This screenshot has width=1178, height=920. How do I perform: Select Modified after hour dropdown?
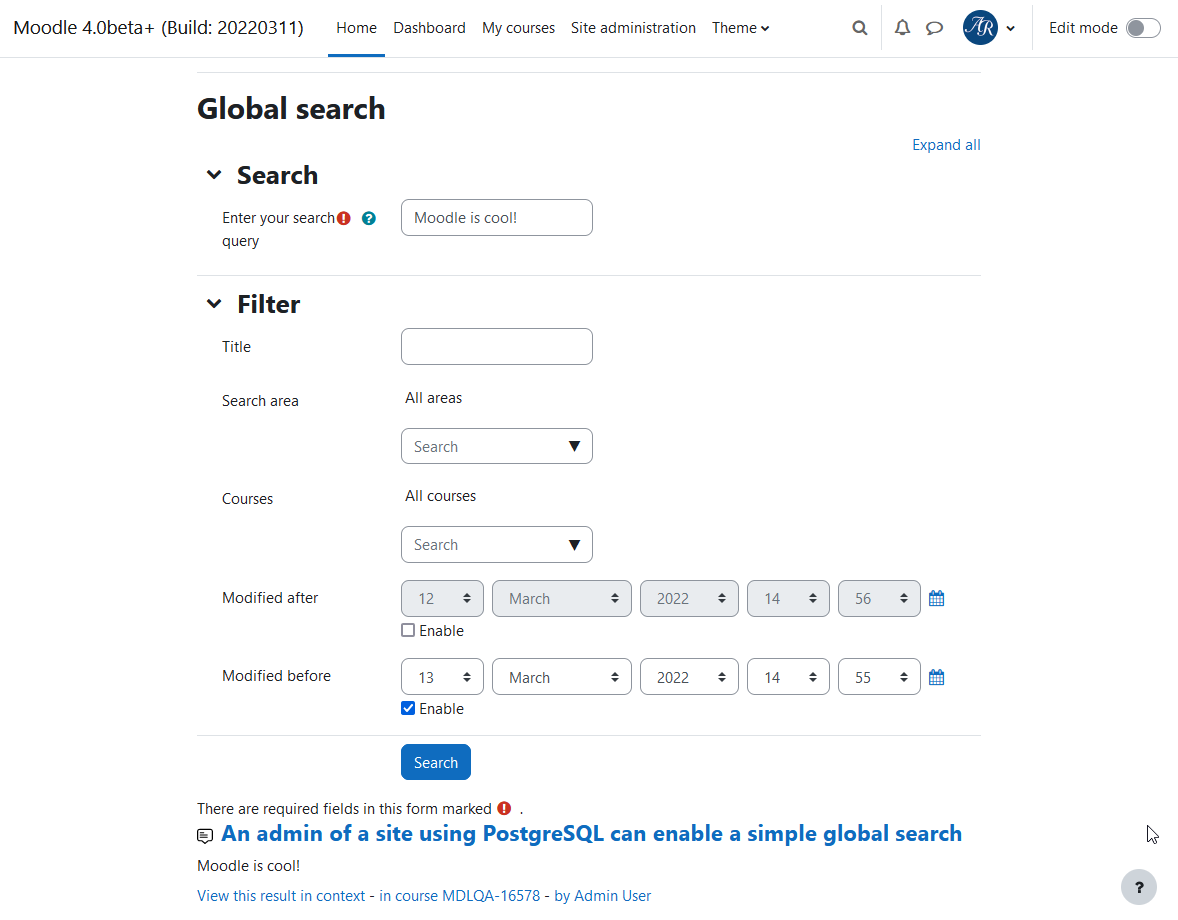tap(788, 599)
